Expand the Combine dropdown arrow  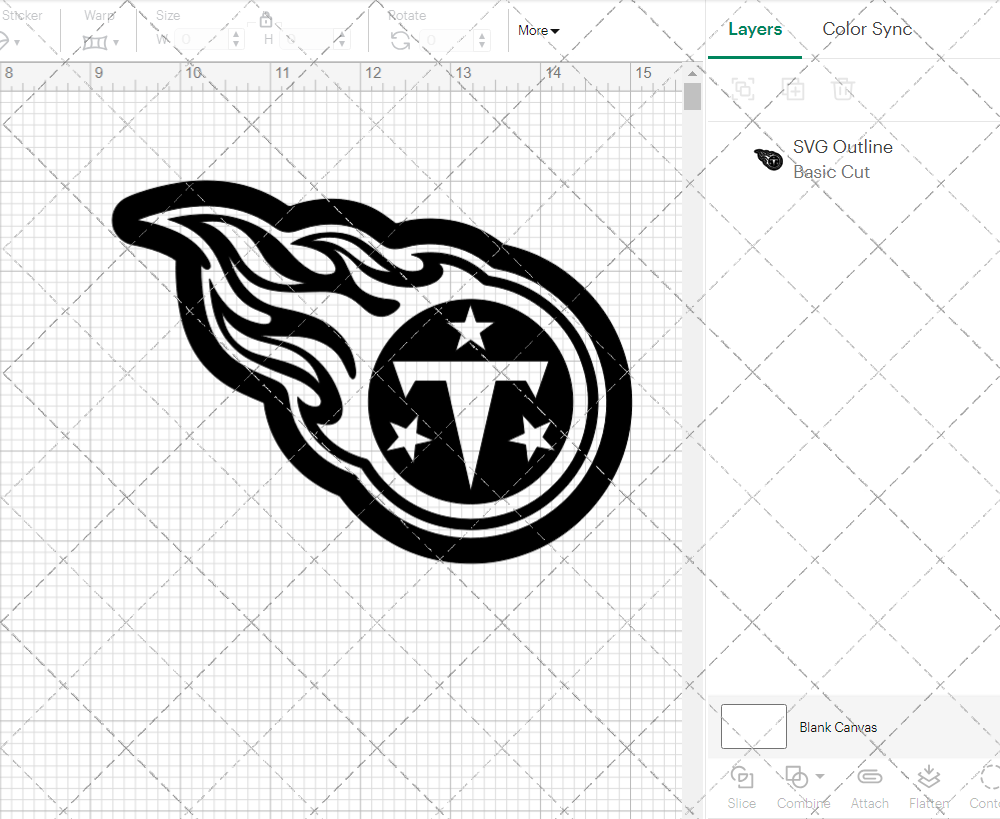tap(820, 776)
